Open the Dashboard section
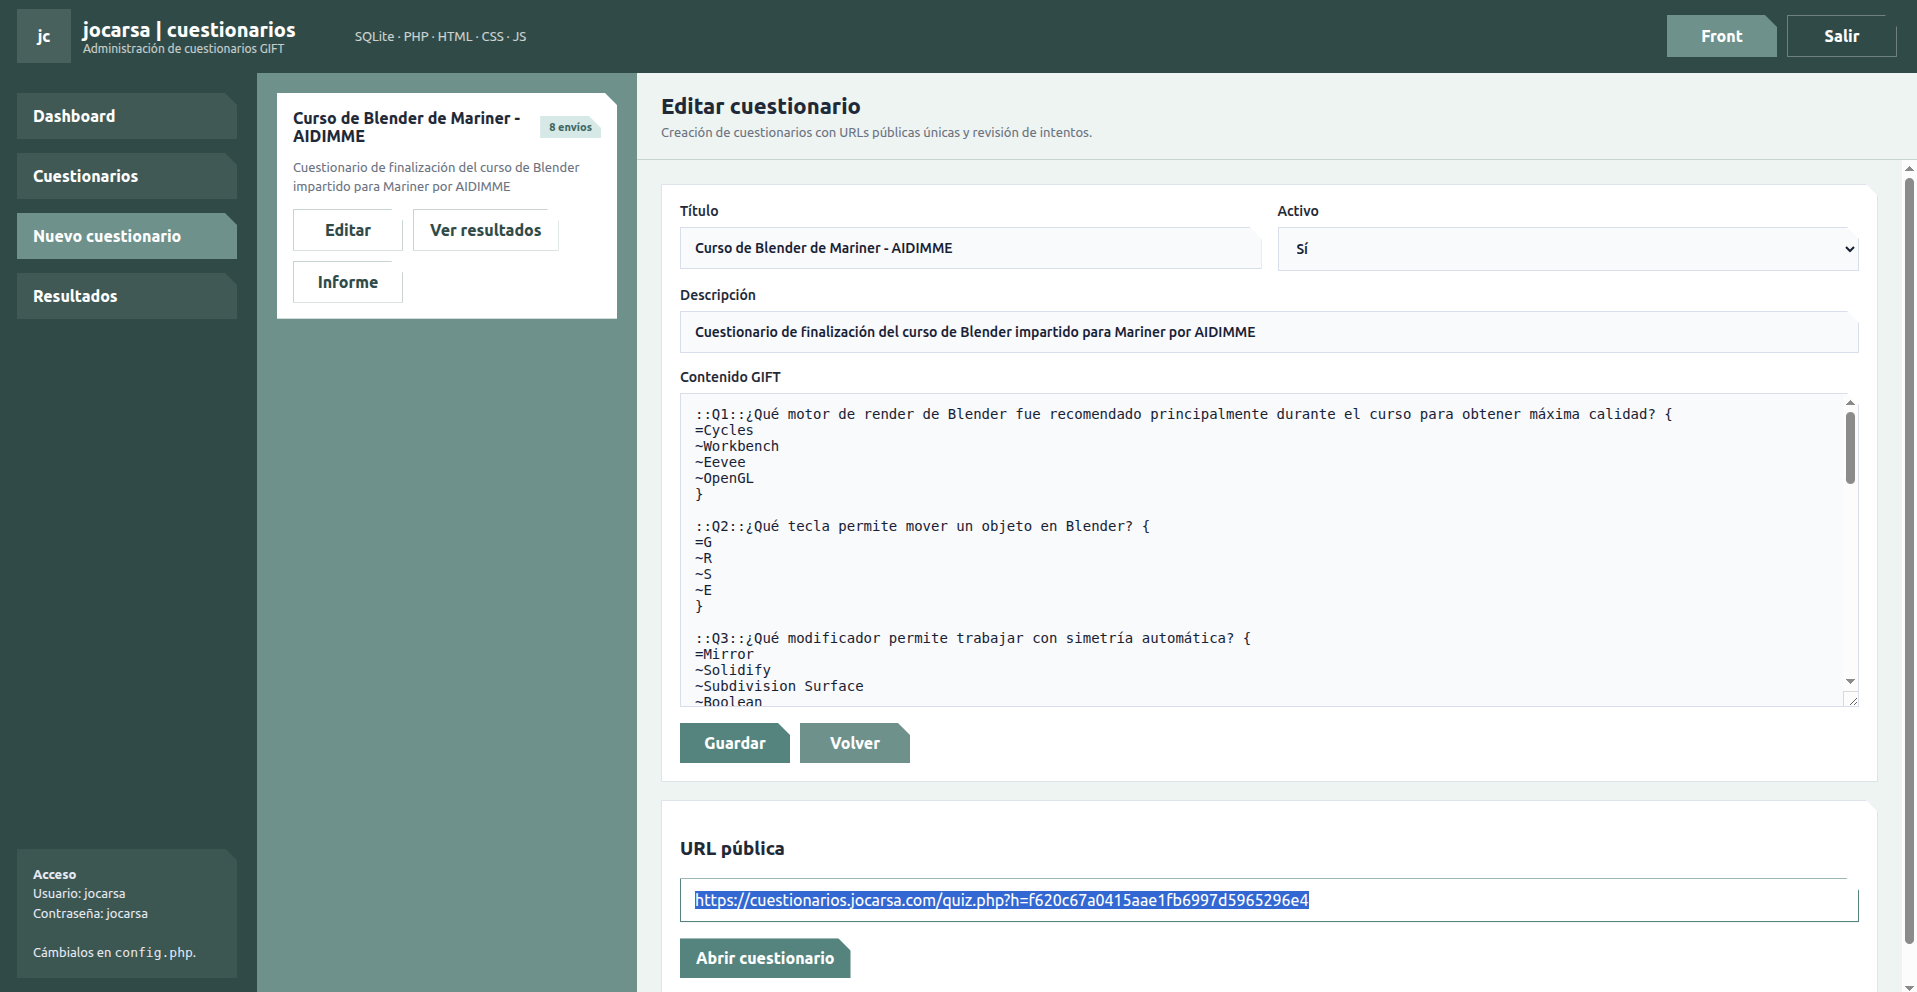1917x992 pixels. [127, 116]
